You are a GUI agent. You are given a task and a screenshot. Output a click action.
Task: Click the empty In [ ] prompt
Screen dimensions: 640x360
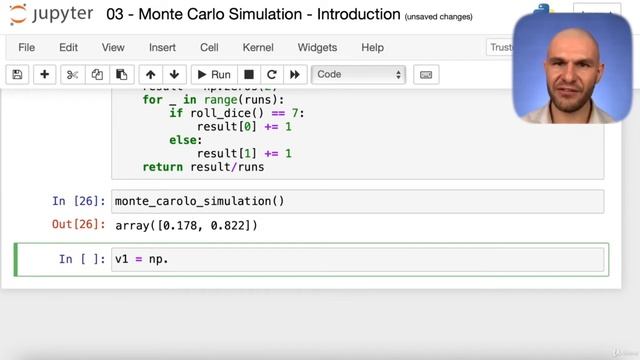click(82, 259)
